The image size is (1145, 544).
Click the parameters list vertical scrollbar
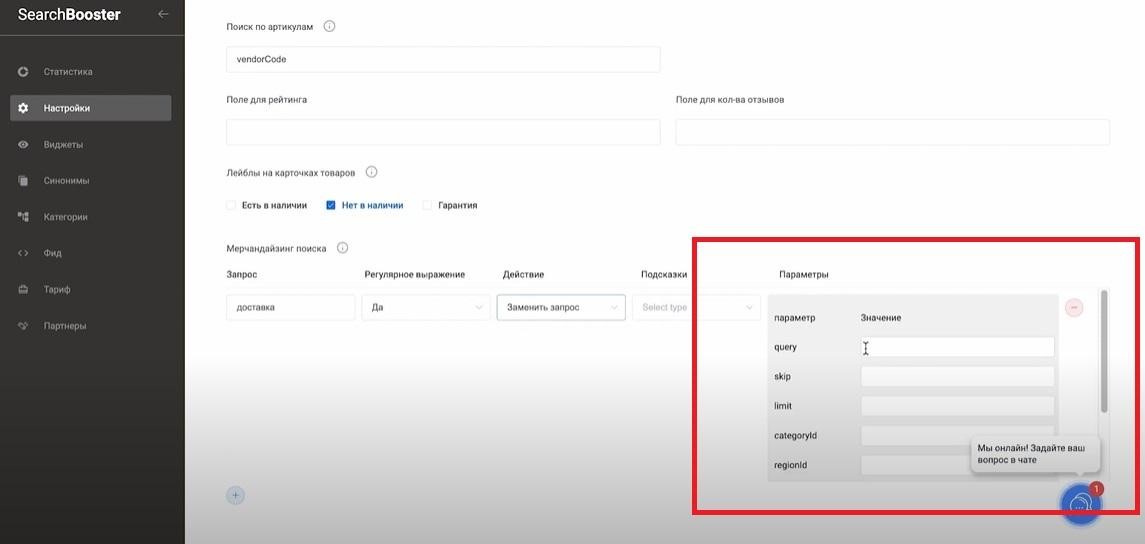pos(1104,350)
